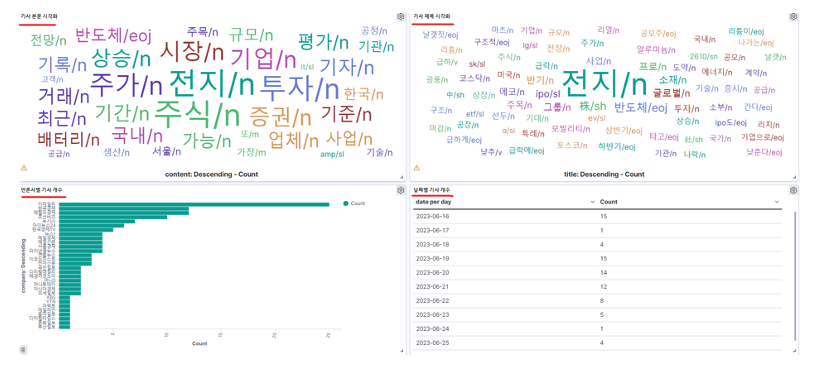Click 날짜별 기사 개수 panel title

[x=432, y=191]
